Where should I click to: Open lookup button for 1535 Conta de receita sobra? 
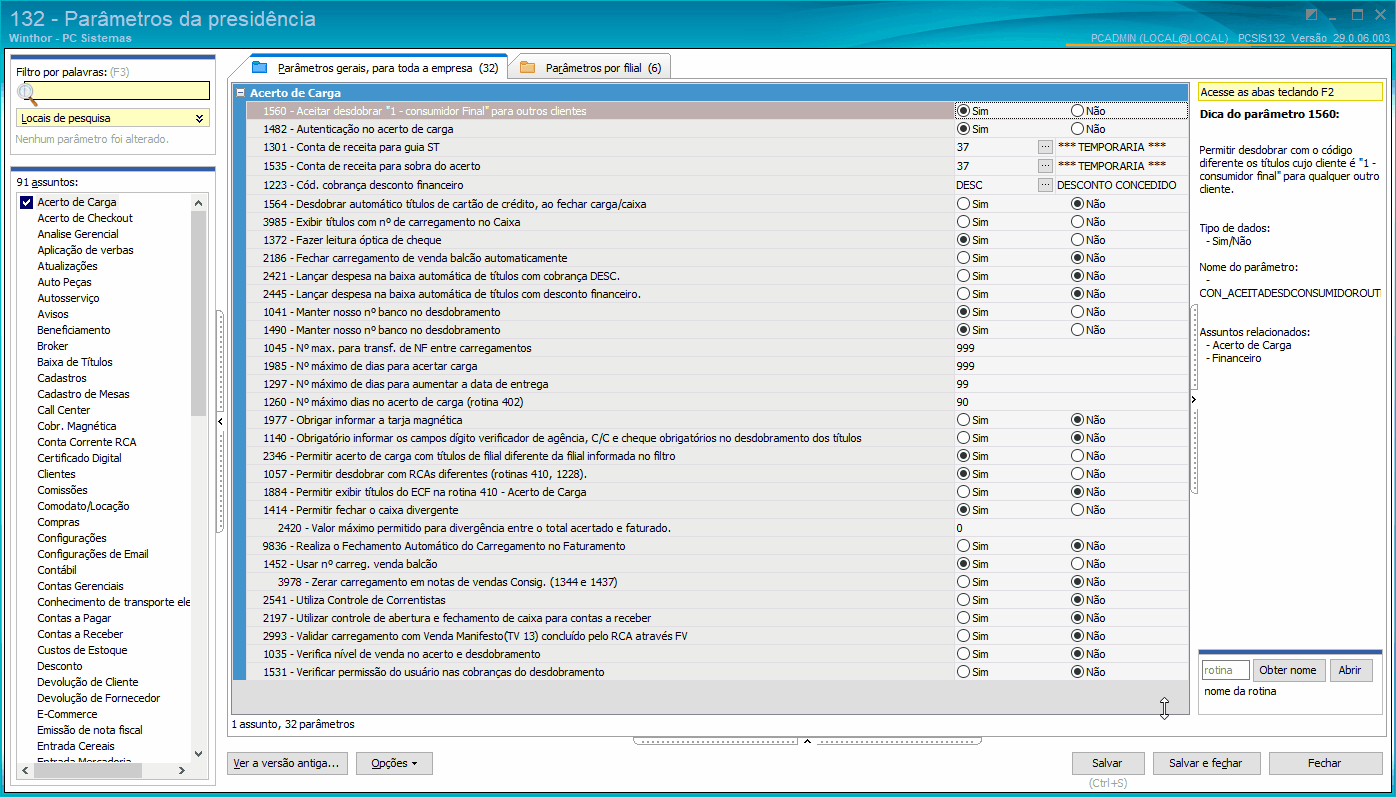[1045, 165]
